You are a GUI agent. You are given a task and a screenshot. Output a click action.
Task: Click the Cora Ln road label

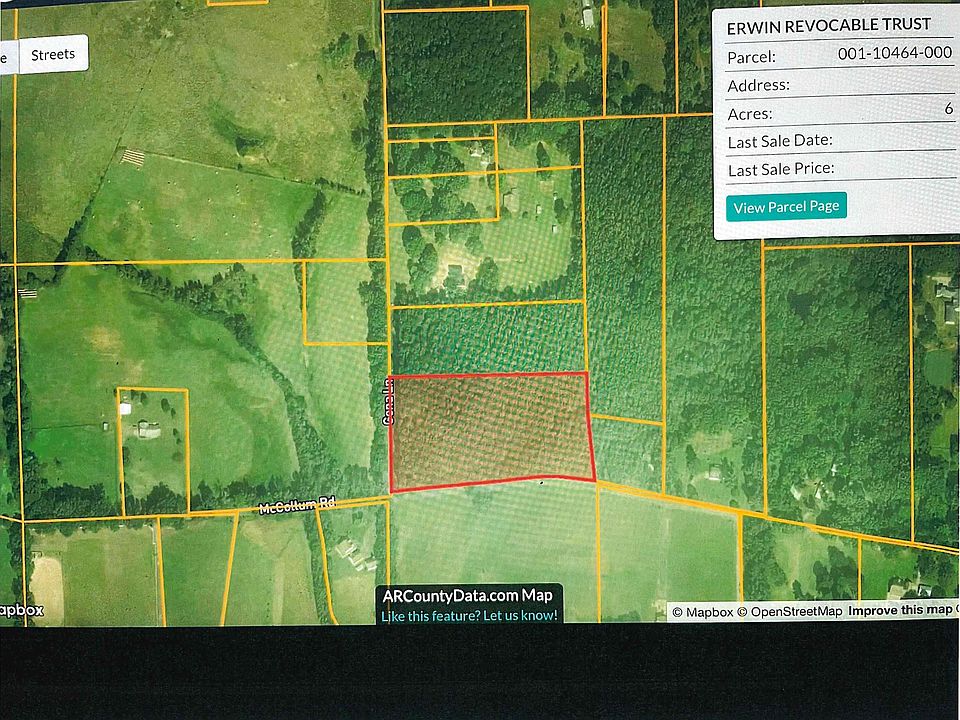tap(386, 402)
